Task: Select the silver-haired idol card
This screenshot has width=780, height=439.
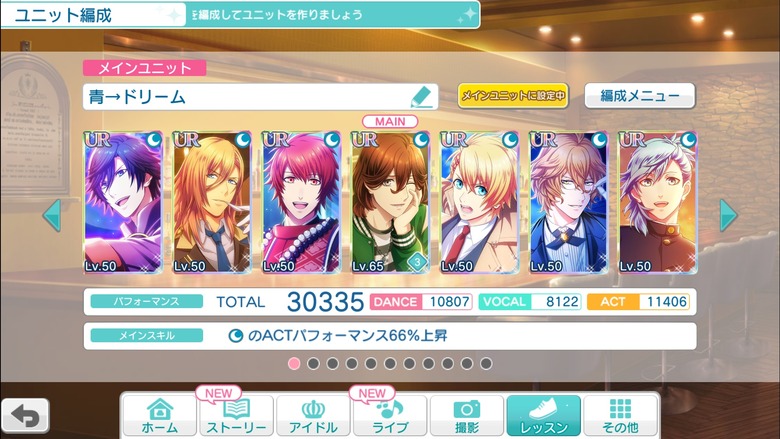Action: pyautogui.click(x=657, y=202)
